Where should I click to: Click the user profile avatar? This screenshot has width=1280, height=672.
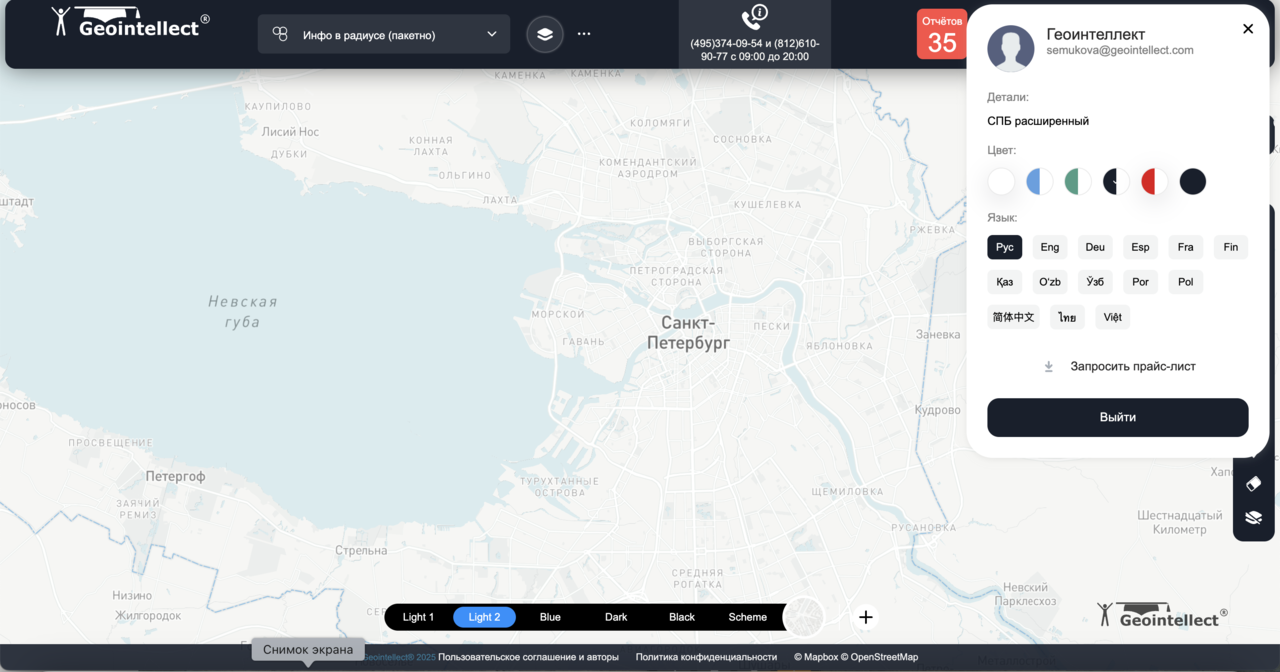1010,48
